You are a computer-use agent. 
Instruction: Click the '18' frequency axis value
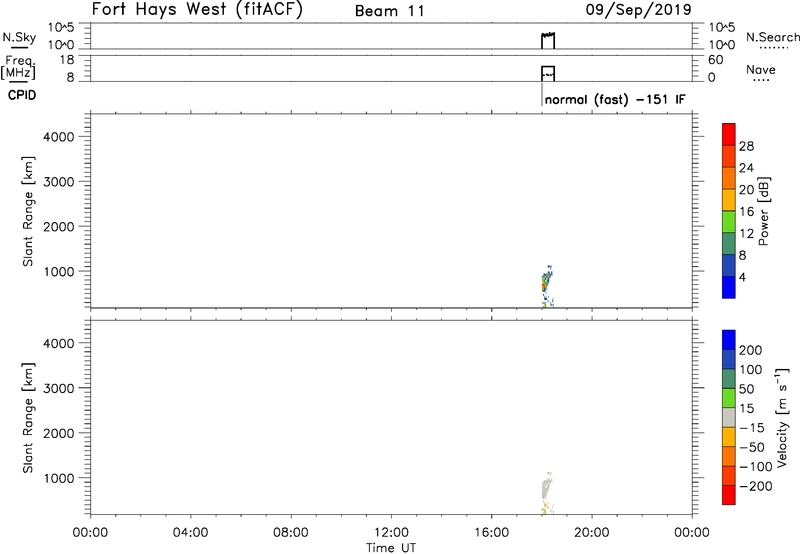[67, 60]
